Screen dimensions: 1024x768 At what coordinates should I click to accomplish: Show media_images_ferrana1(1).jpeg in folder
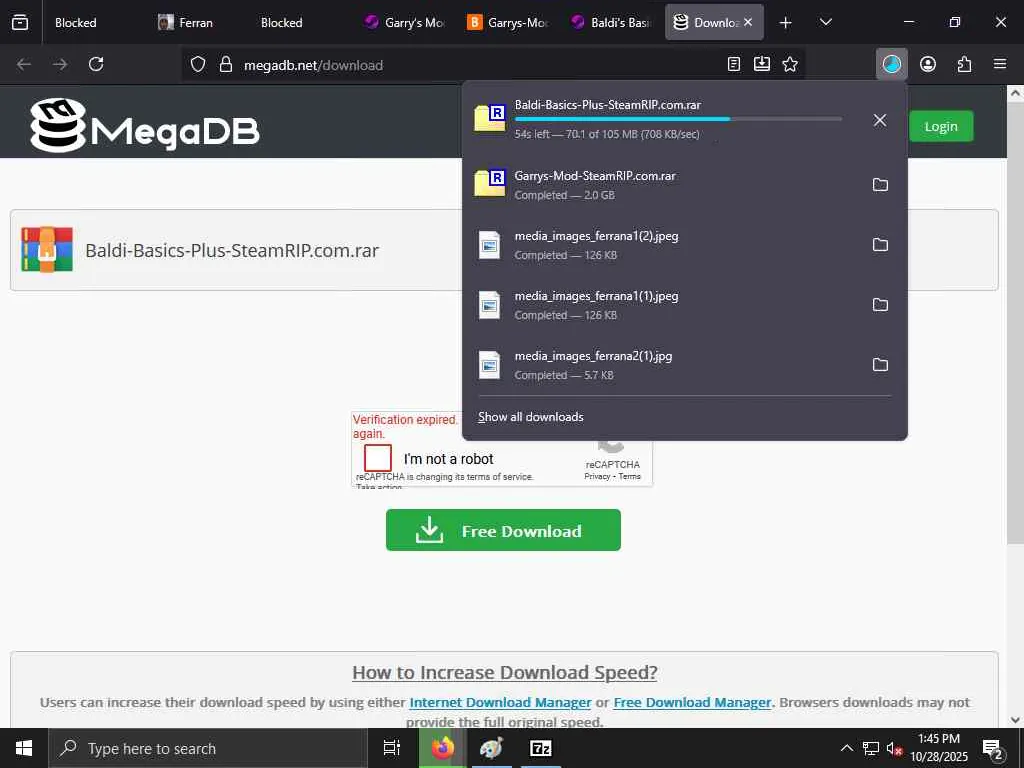point(880,305)
